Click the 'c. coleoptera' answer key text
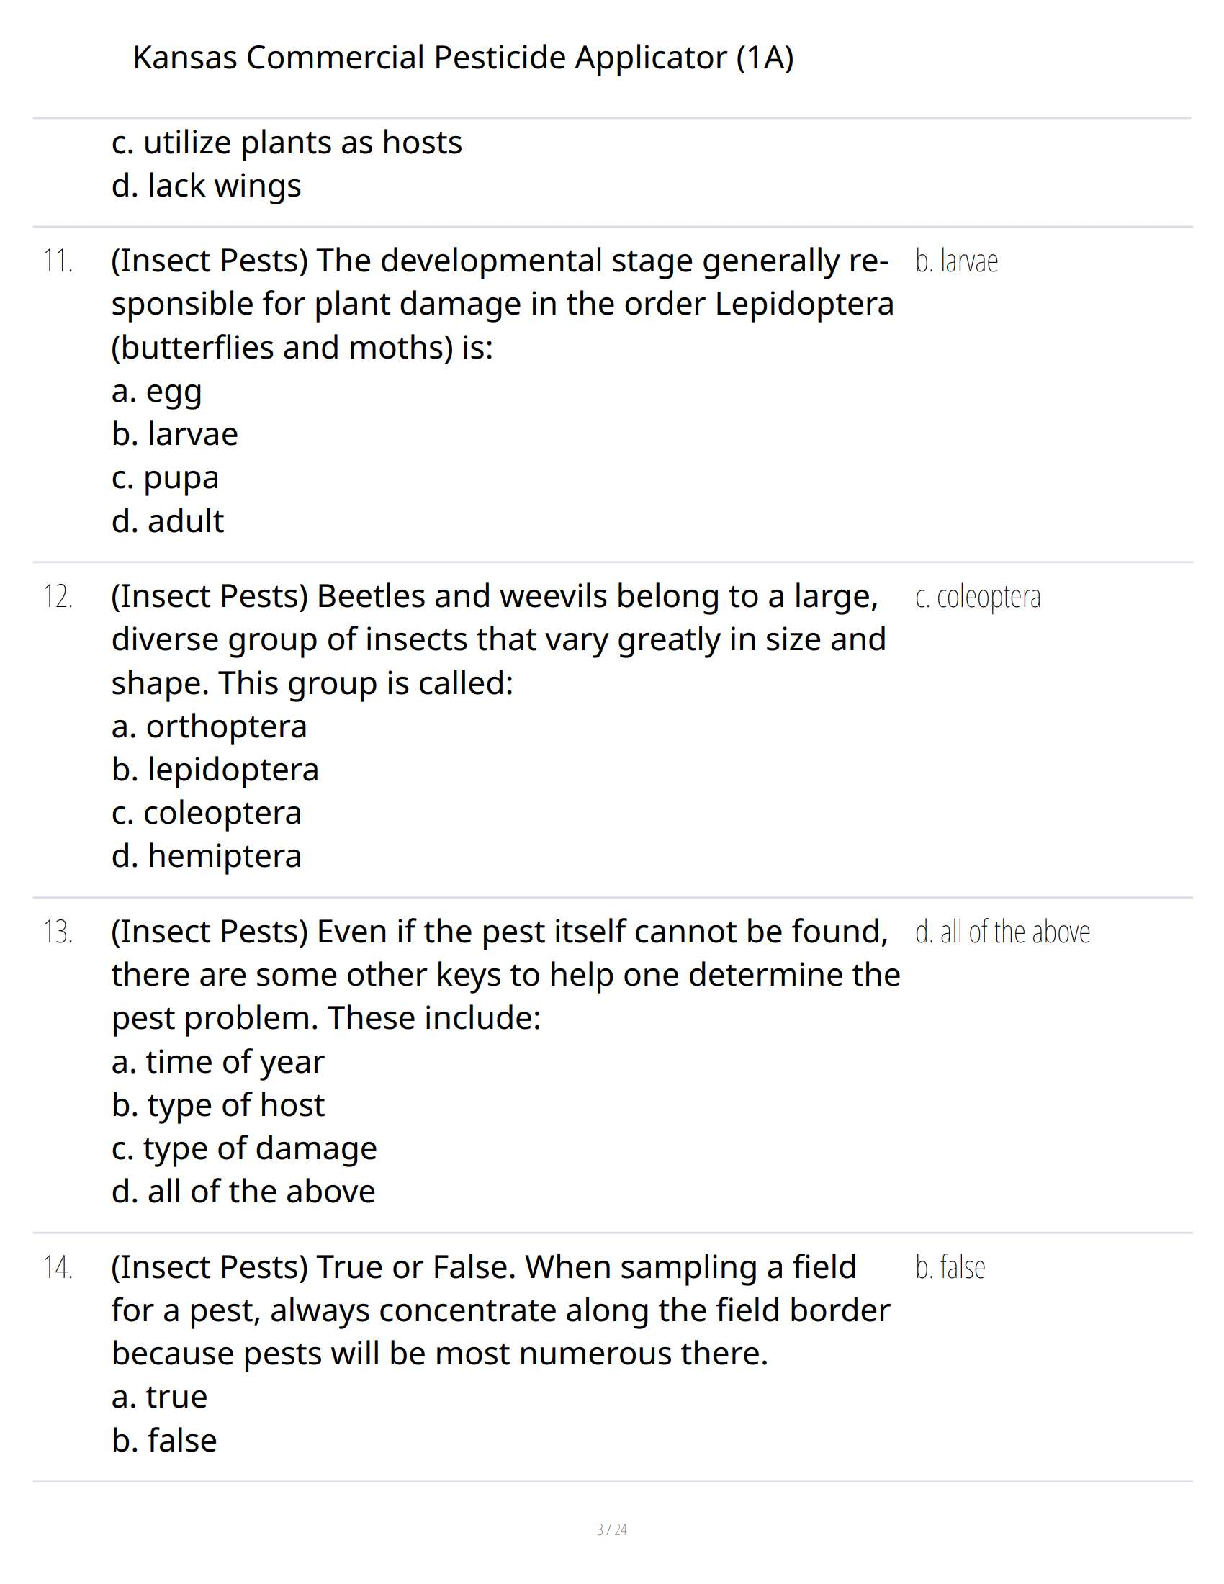 coord(977,597)
